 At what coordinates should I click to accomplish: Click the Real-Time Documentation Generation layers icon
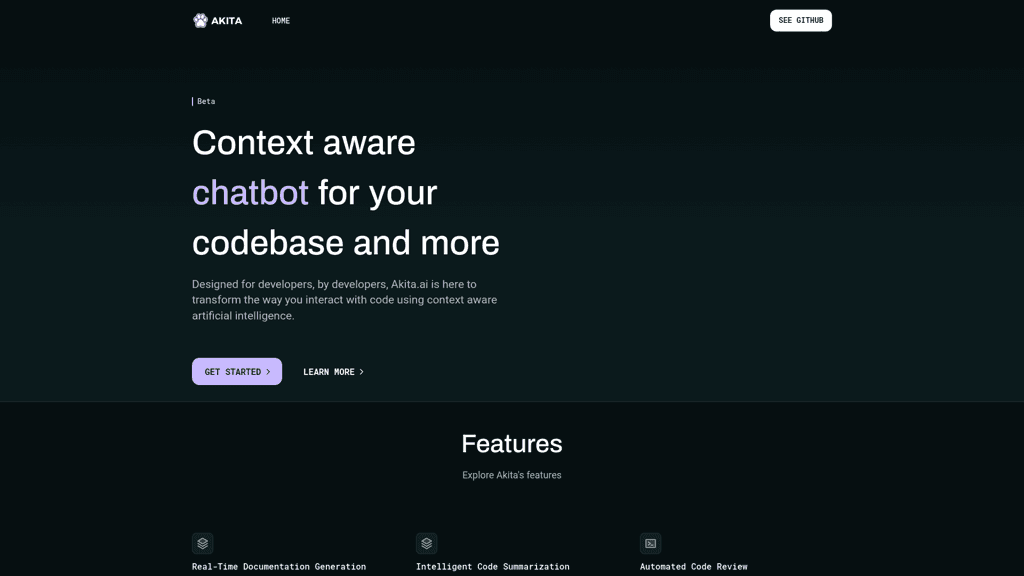[x=202, y=543]
